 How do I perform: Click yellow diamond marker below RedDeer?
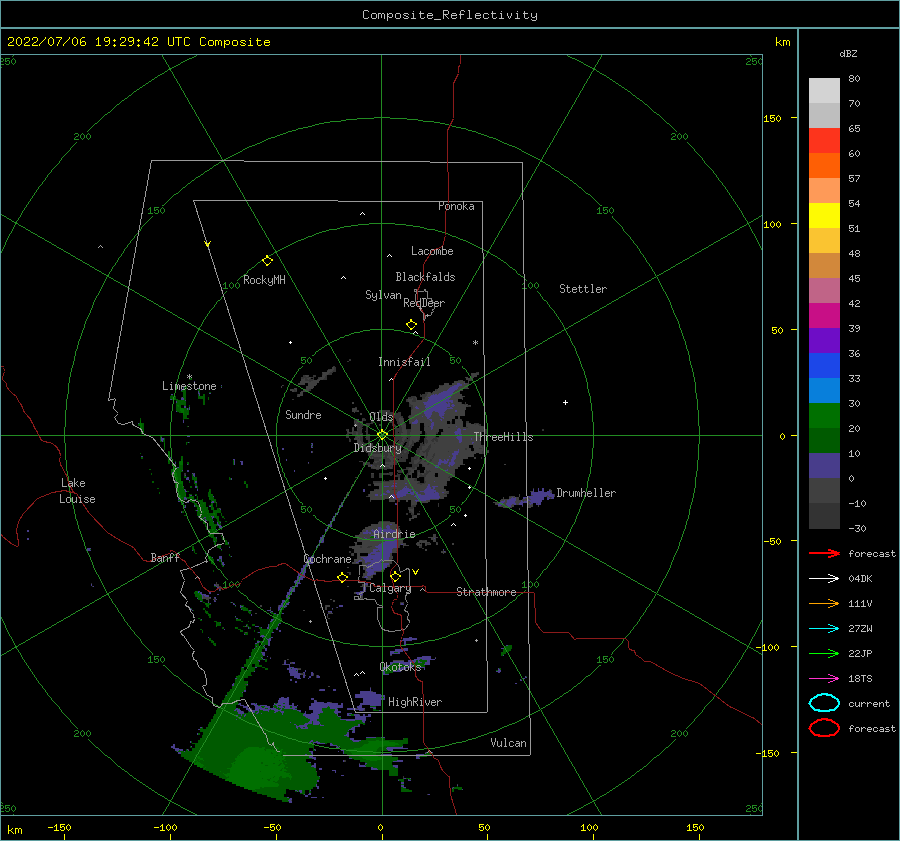point(412,325)
